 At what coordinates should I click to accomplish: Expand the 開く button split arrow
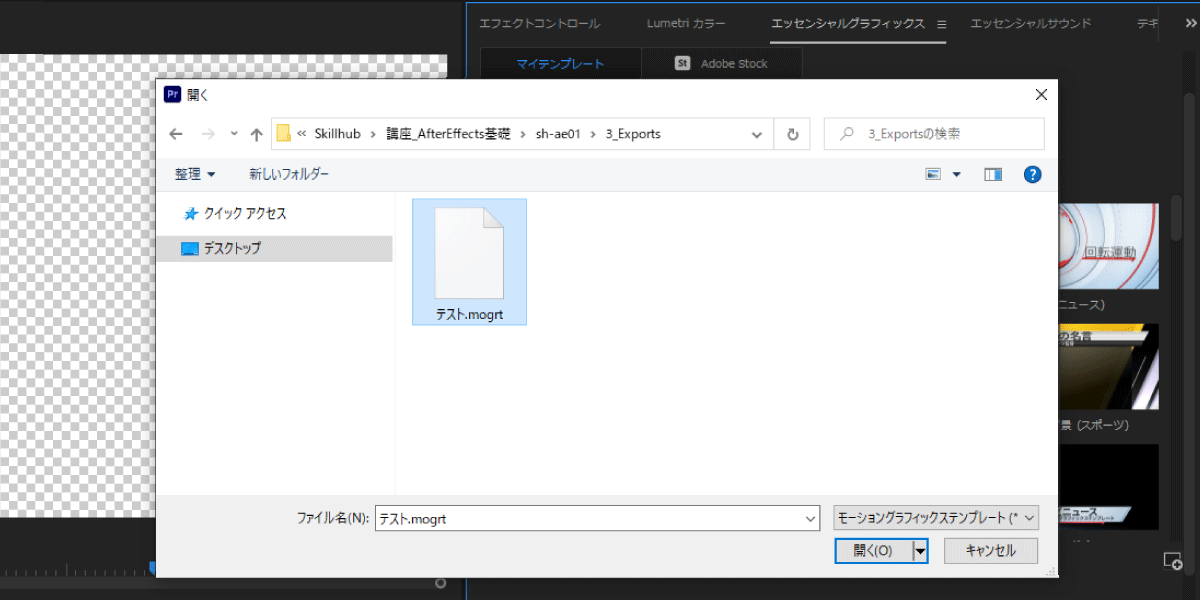tap(920, 551)
